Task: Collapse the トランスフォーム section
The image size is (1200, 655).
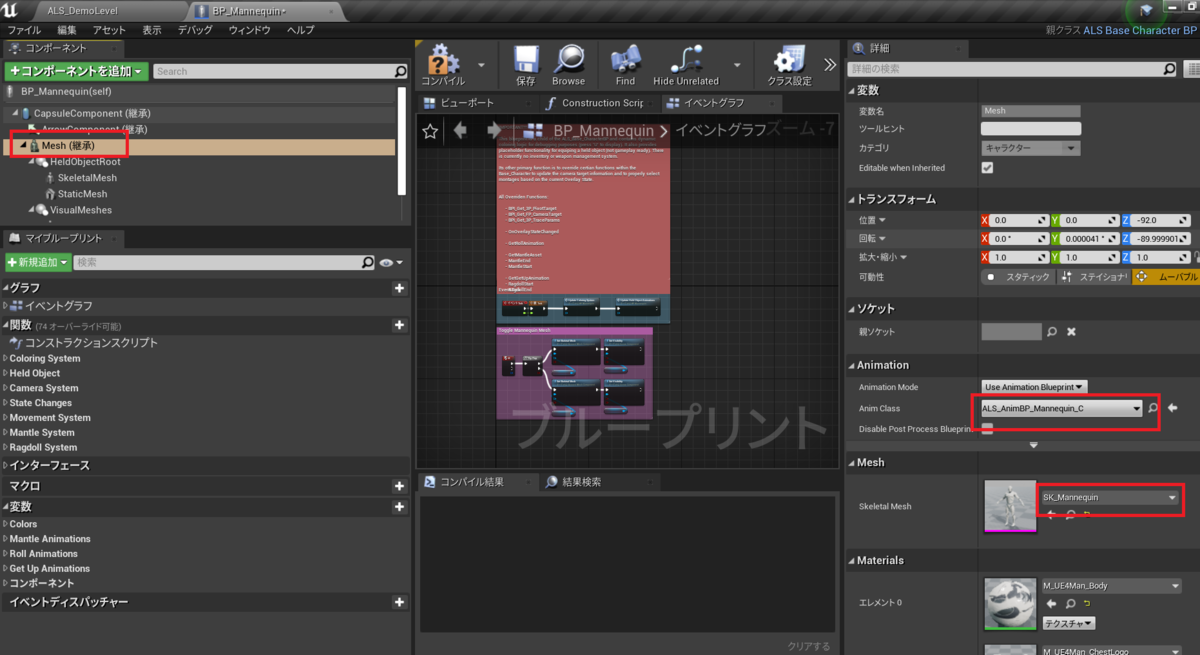Action: coord(853,199)
